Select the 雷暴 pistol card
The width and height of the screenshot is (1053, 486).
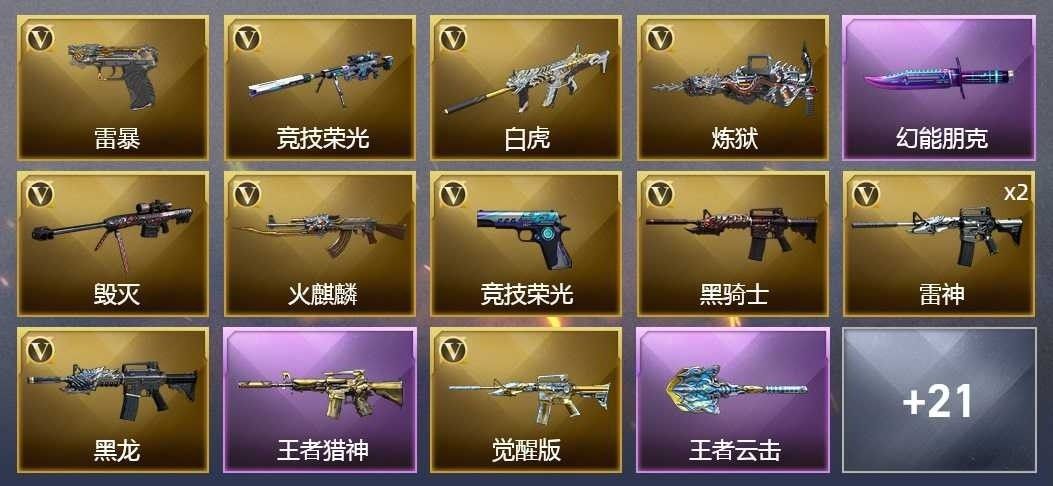tap(113, 87)
